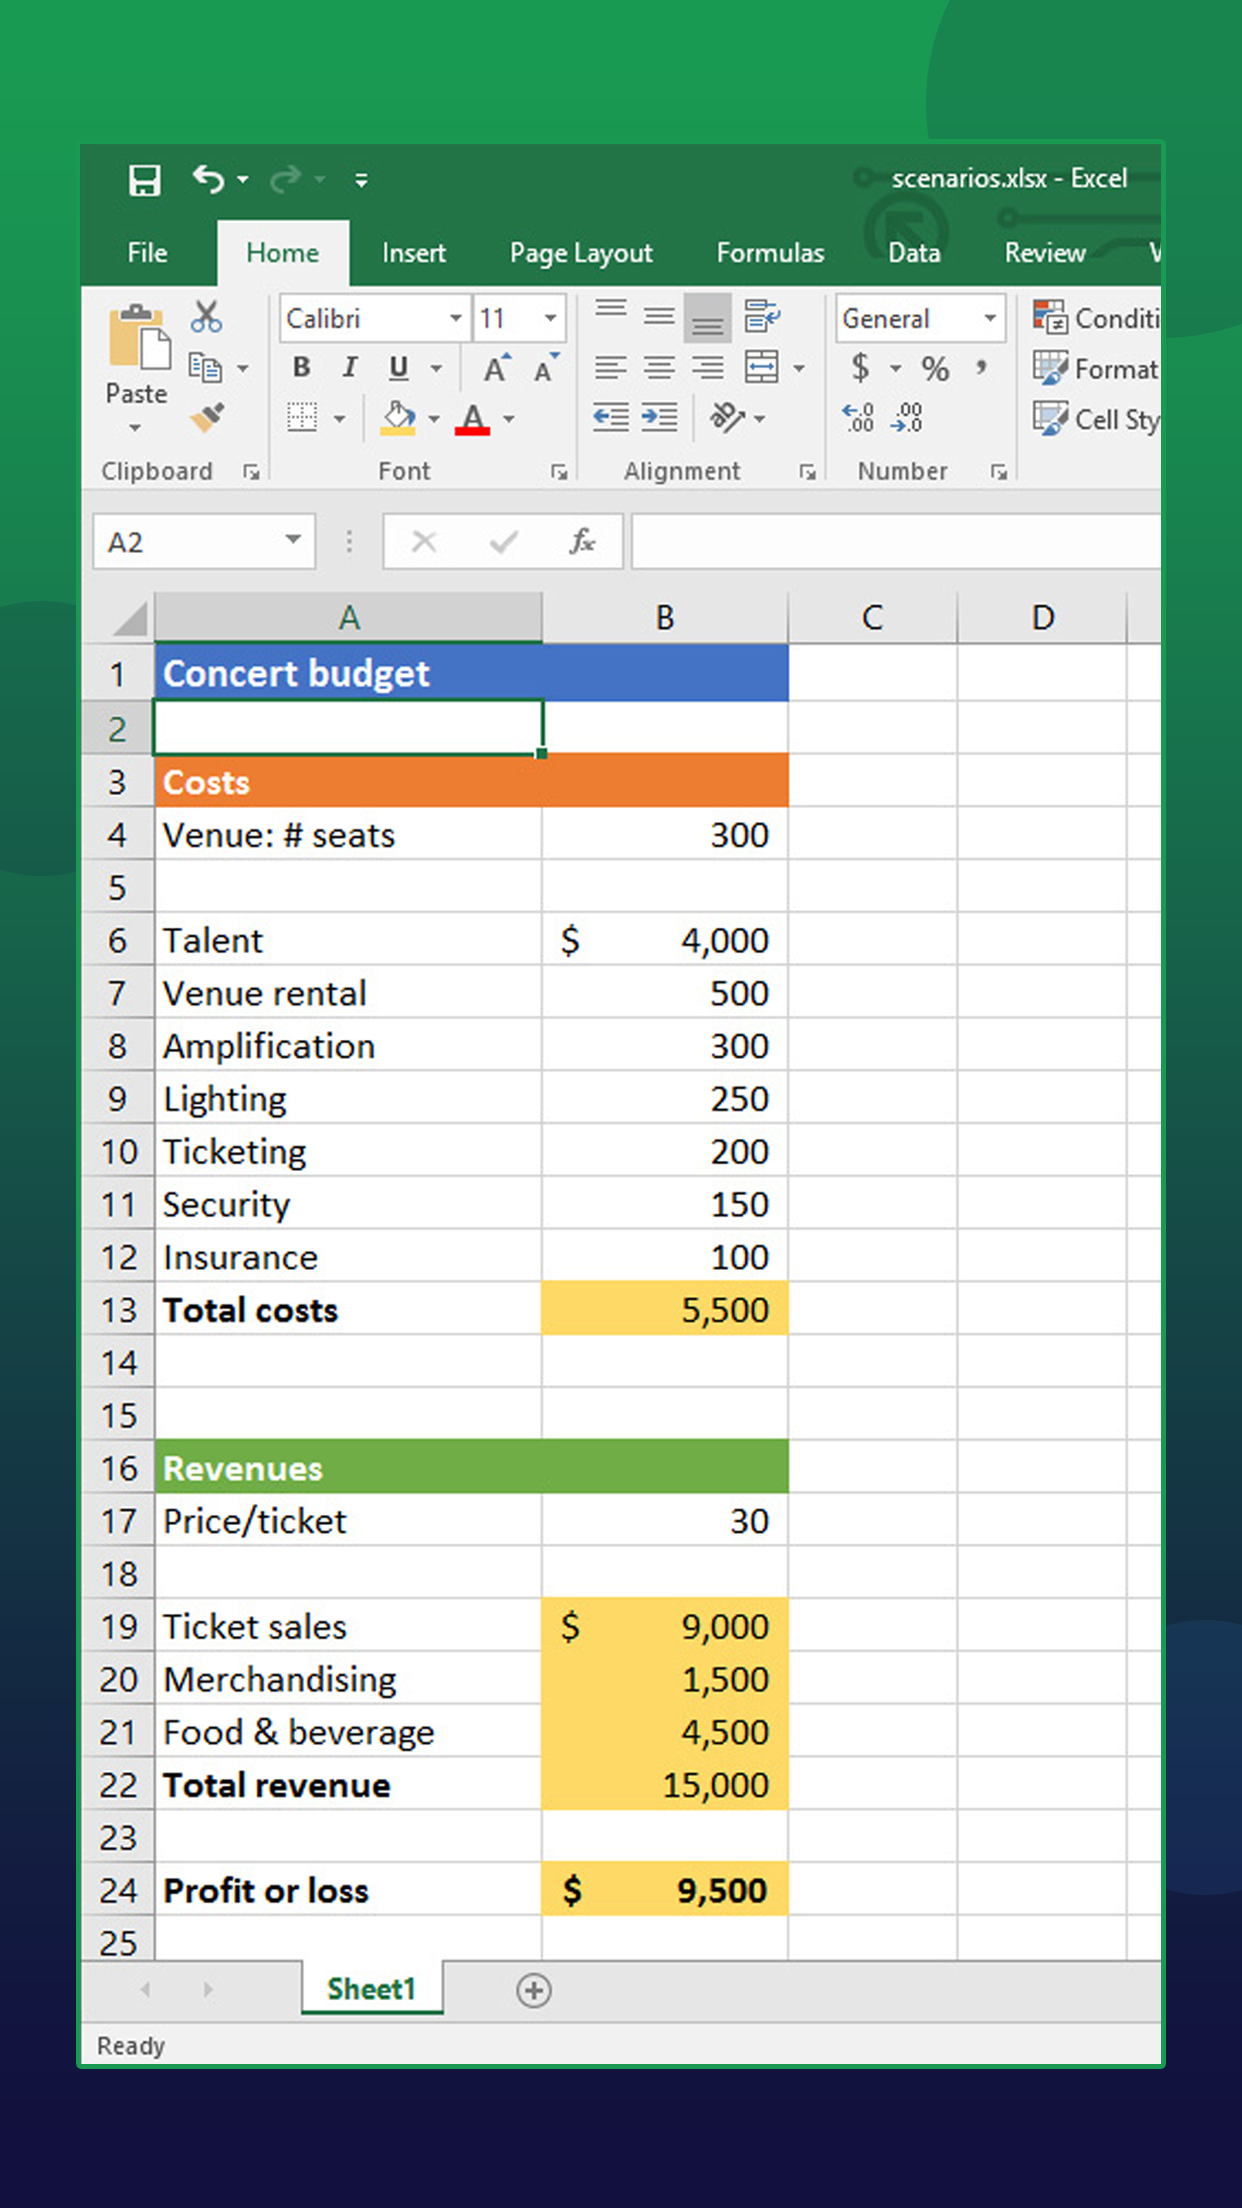Open the General number format dropdown

(989, 318)
